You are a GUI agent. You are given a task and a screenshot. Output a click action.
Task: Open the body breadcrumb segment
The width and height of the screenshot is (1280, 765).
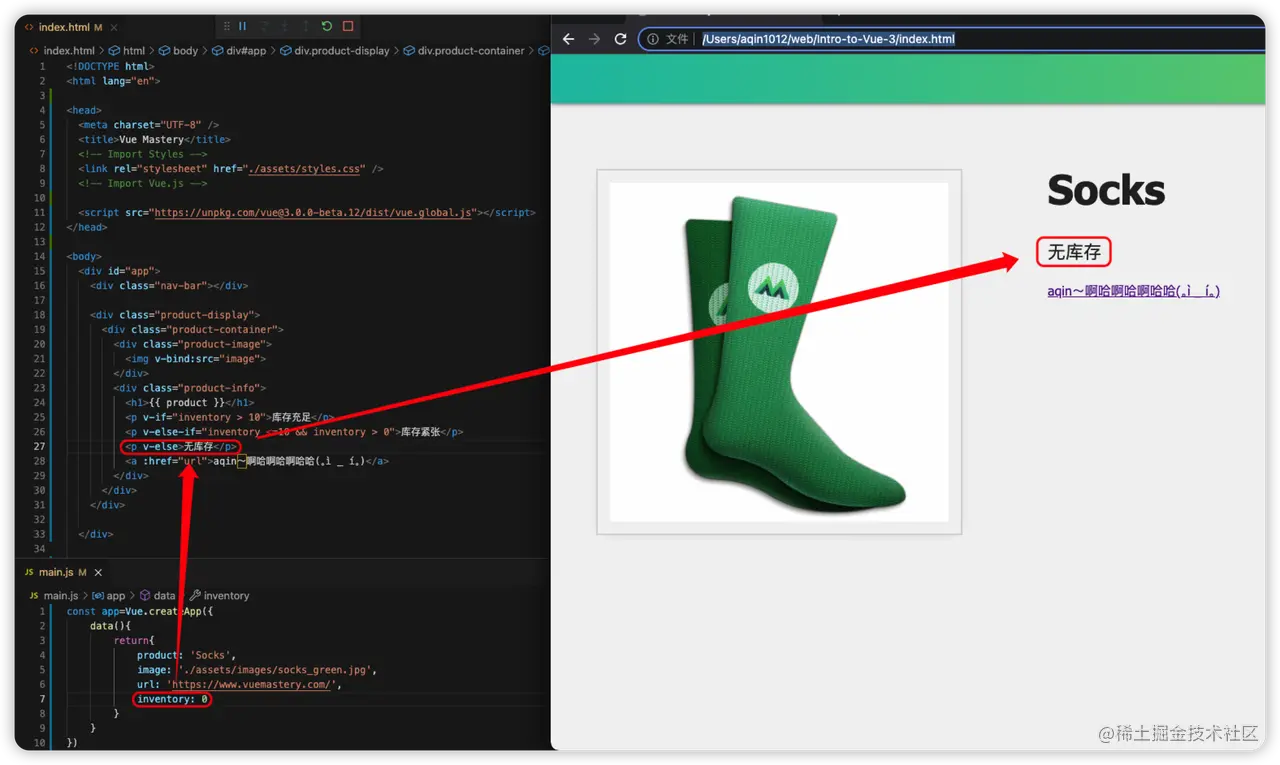click(x=178, y=50)
